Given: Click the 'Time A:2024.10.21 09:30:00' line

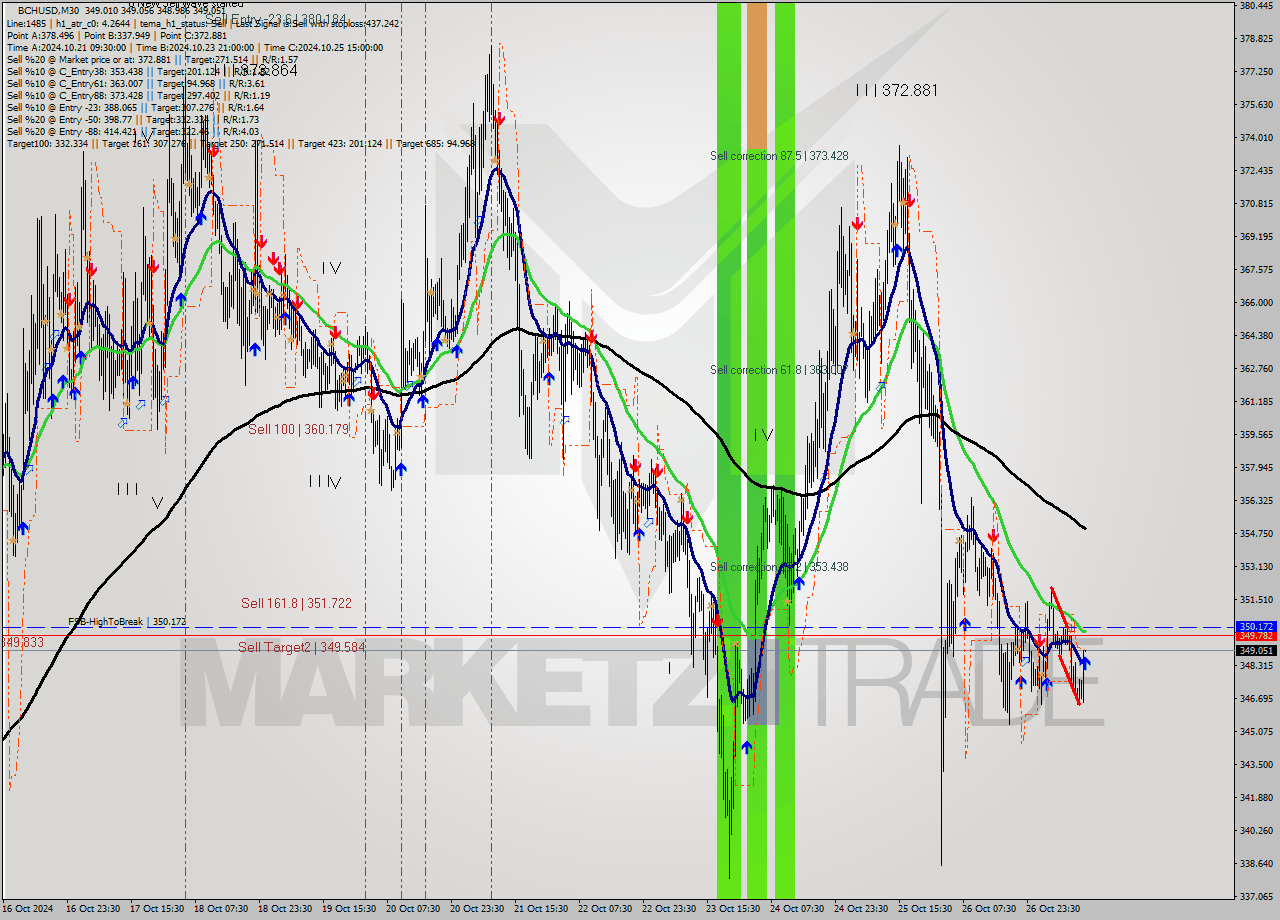Looking at the screenshot, I should pos(195,47).
